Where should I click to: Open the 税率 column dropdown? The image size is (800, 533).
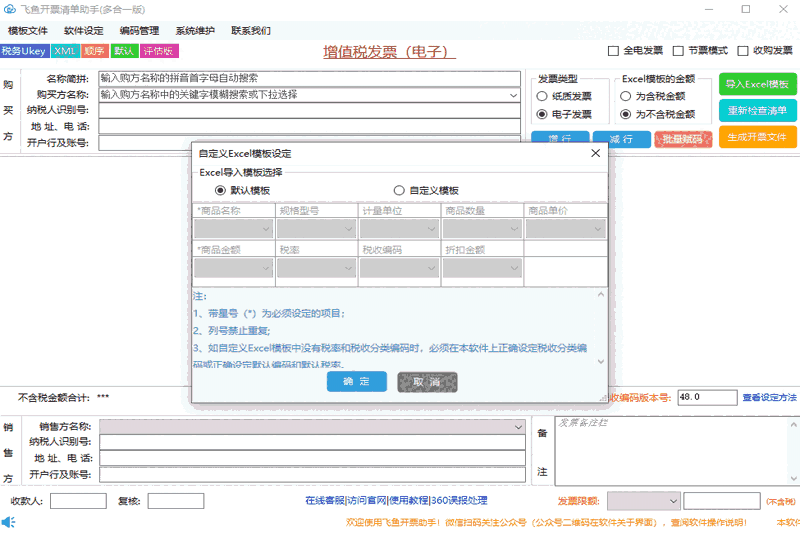316,268
